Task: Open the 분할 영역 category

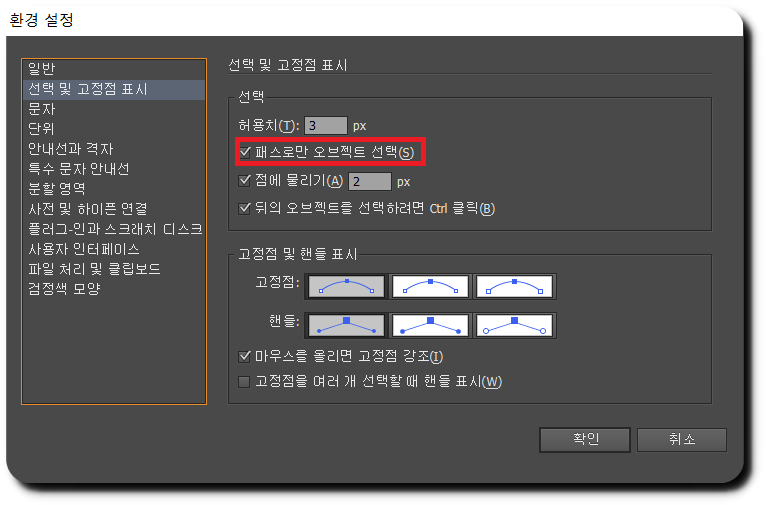Action: (x=114, y=189)
